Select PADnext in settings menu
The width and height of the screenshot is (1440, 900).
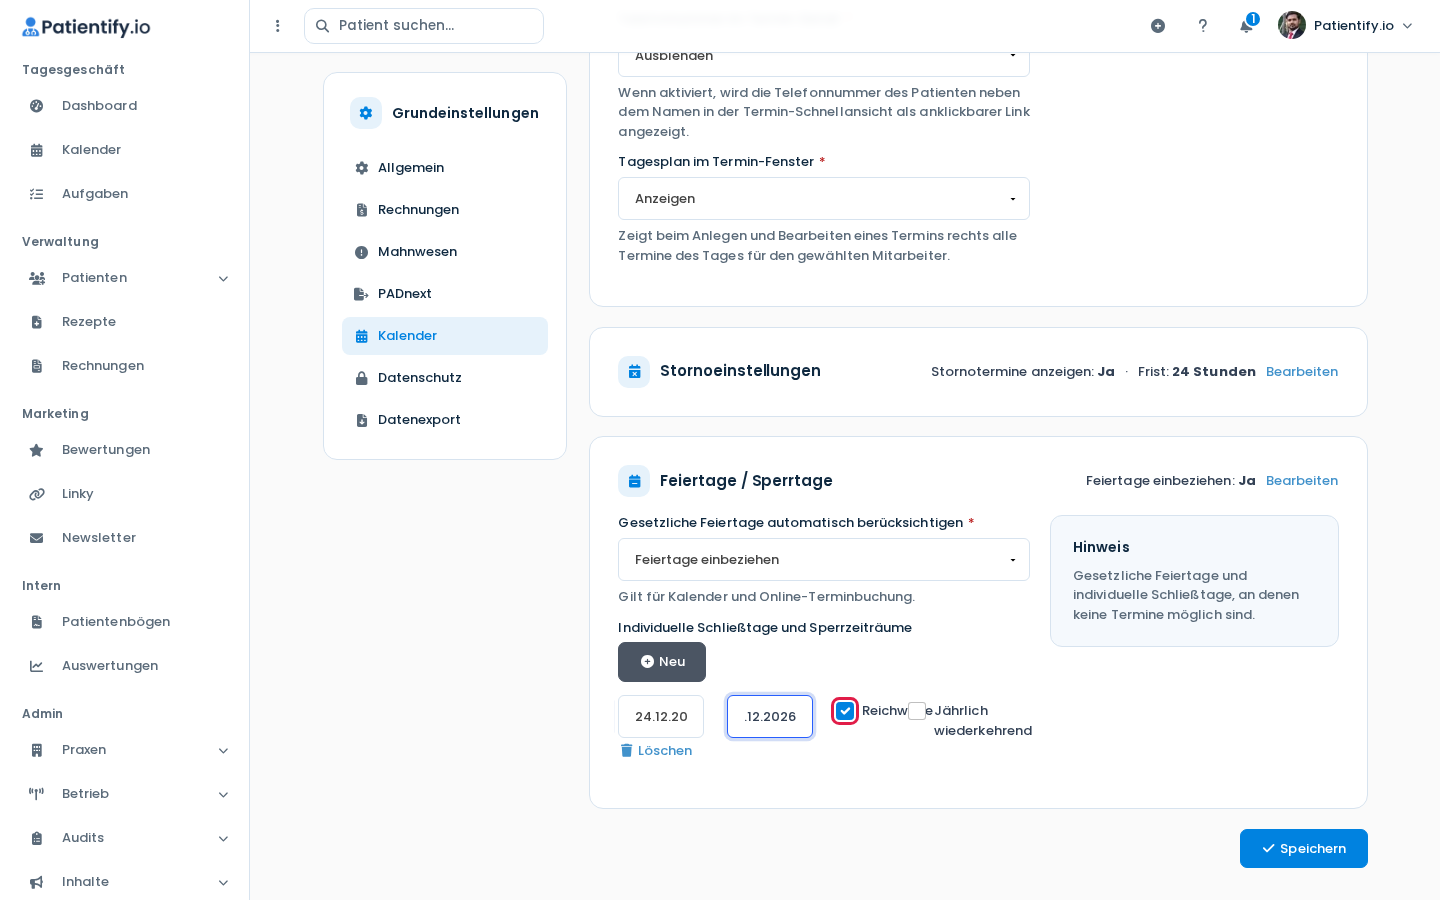(x=445, y=294)
